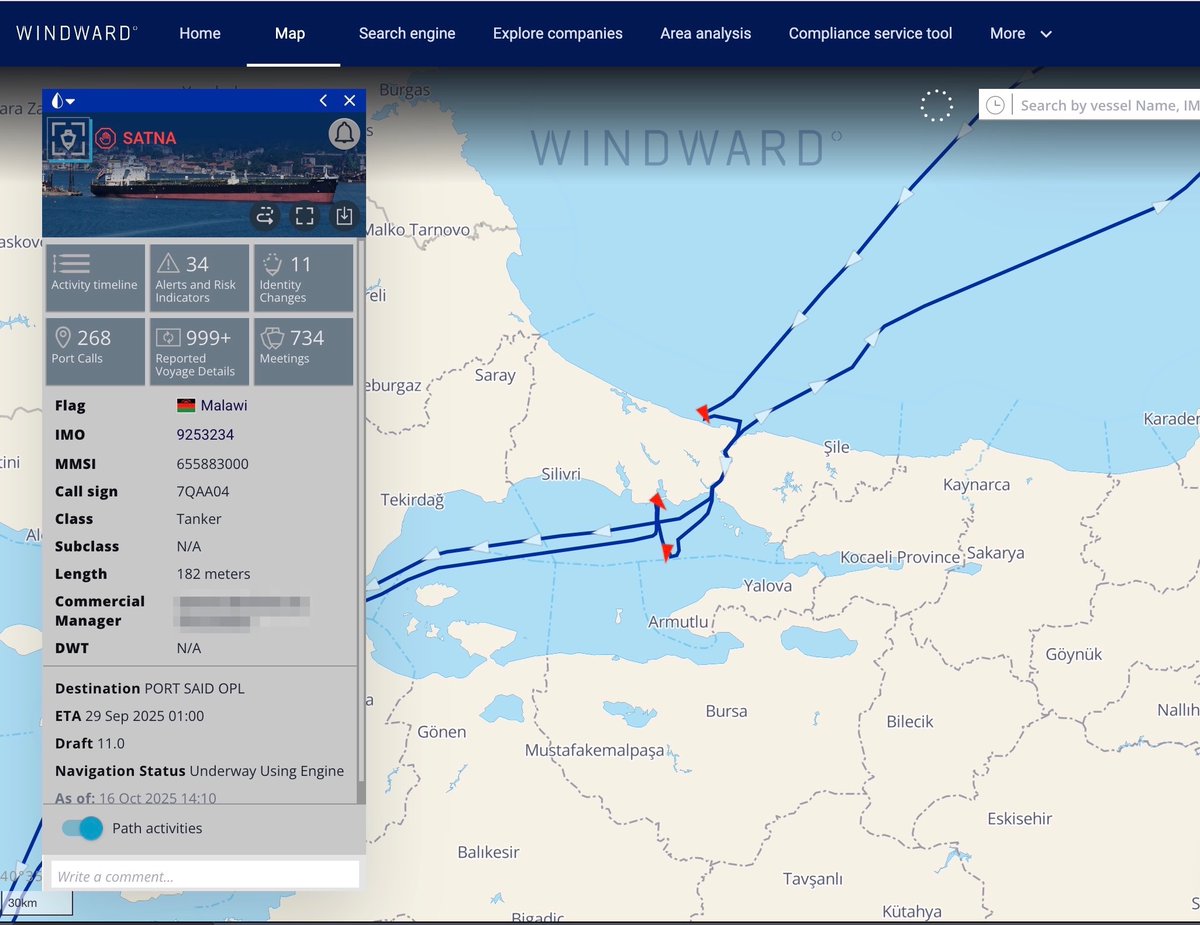The width and height of the screenshot is (1200, 925).
Task: Open the Area analysis tab
Action: tap(706, 33)
